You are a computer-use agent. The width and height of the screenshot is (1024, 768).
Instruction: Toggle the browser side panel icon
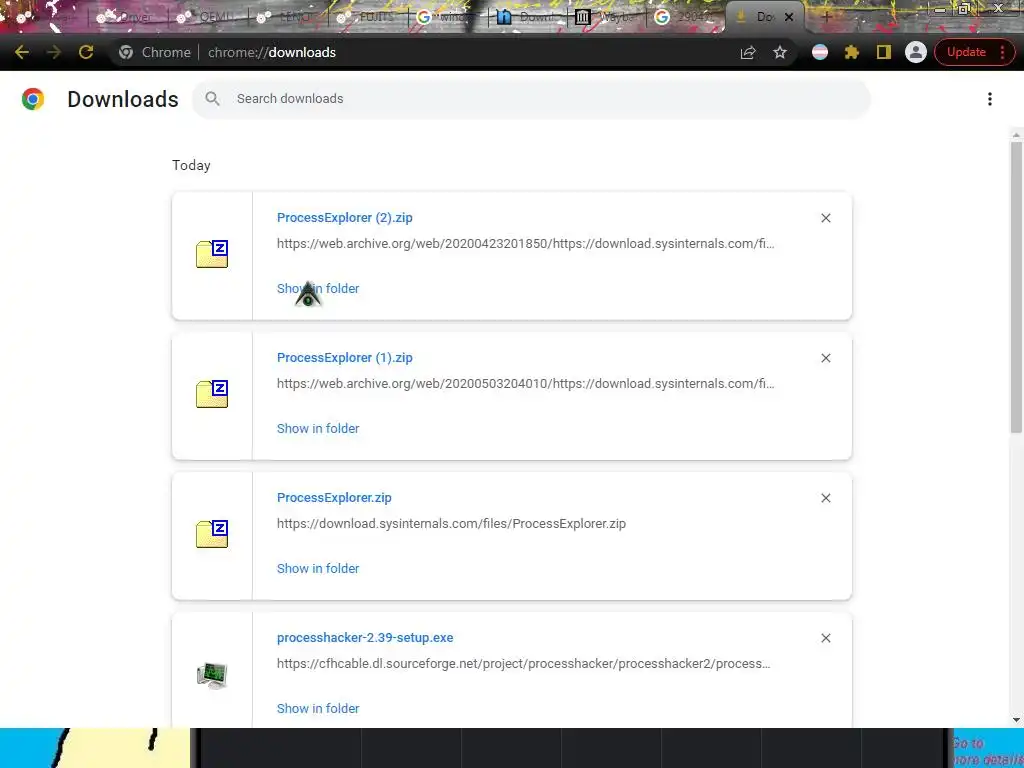(x=884, y=52)
